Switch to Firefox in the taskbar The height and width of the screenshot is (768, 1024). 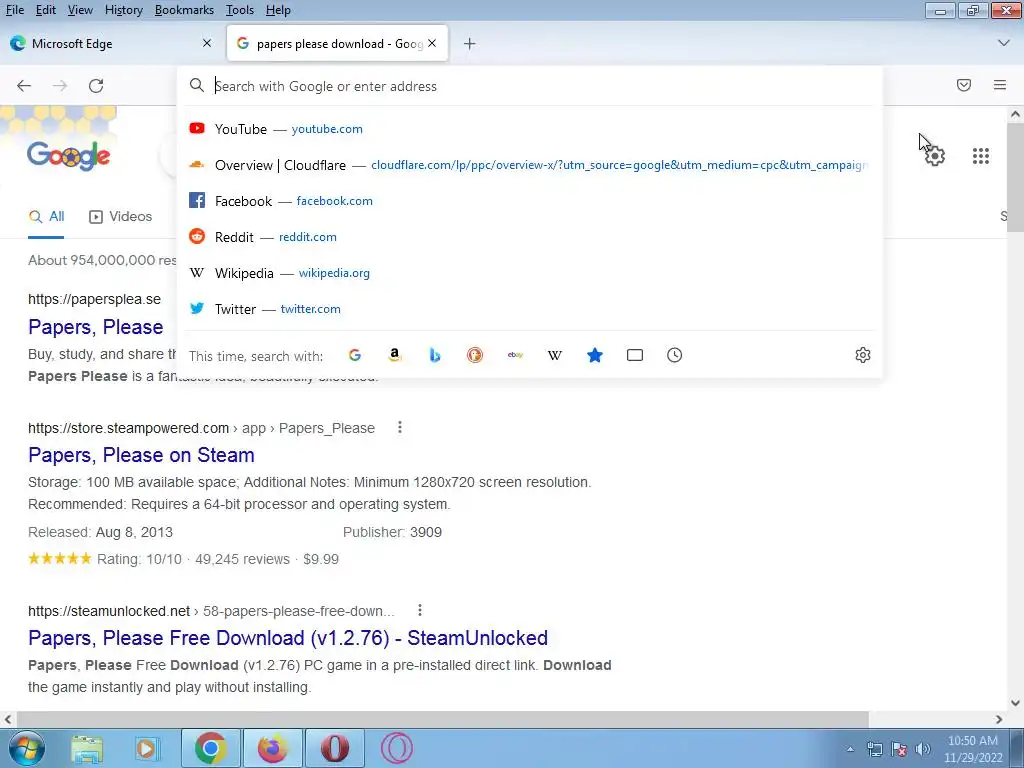(272, 748)
